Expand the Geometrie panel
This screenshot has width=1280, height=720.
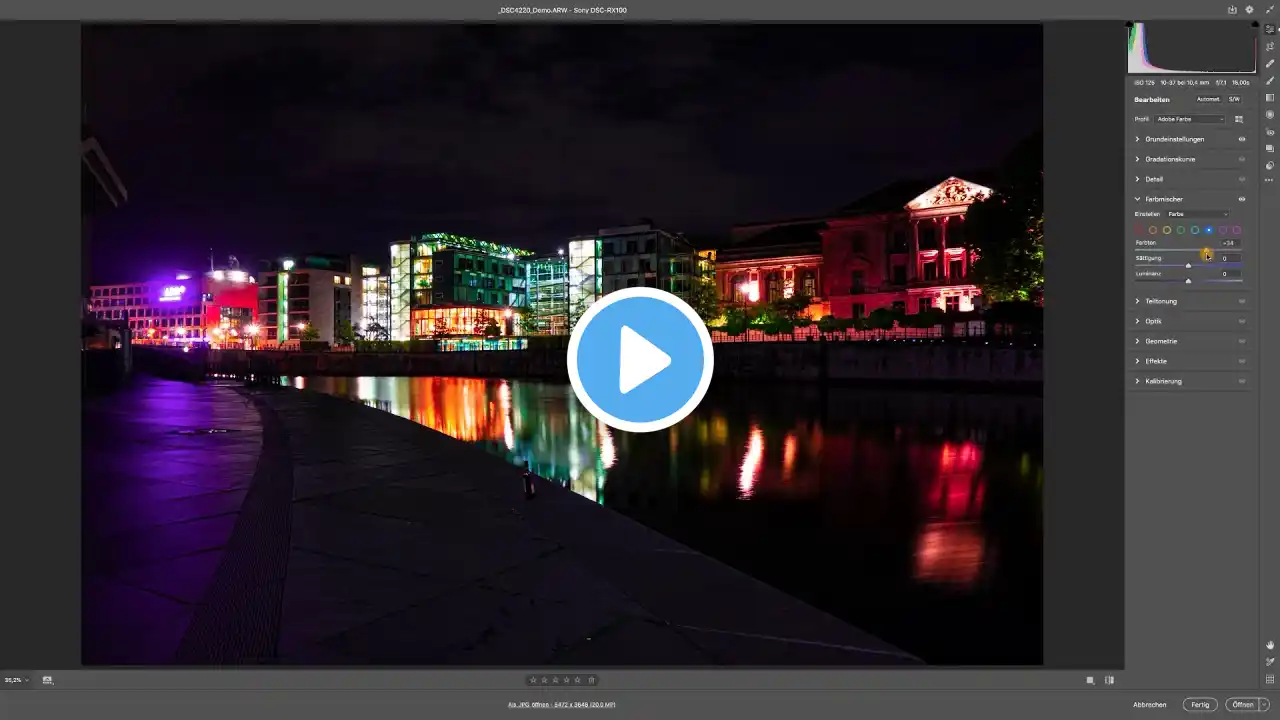coord(1138,341)
